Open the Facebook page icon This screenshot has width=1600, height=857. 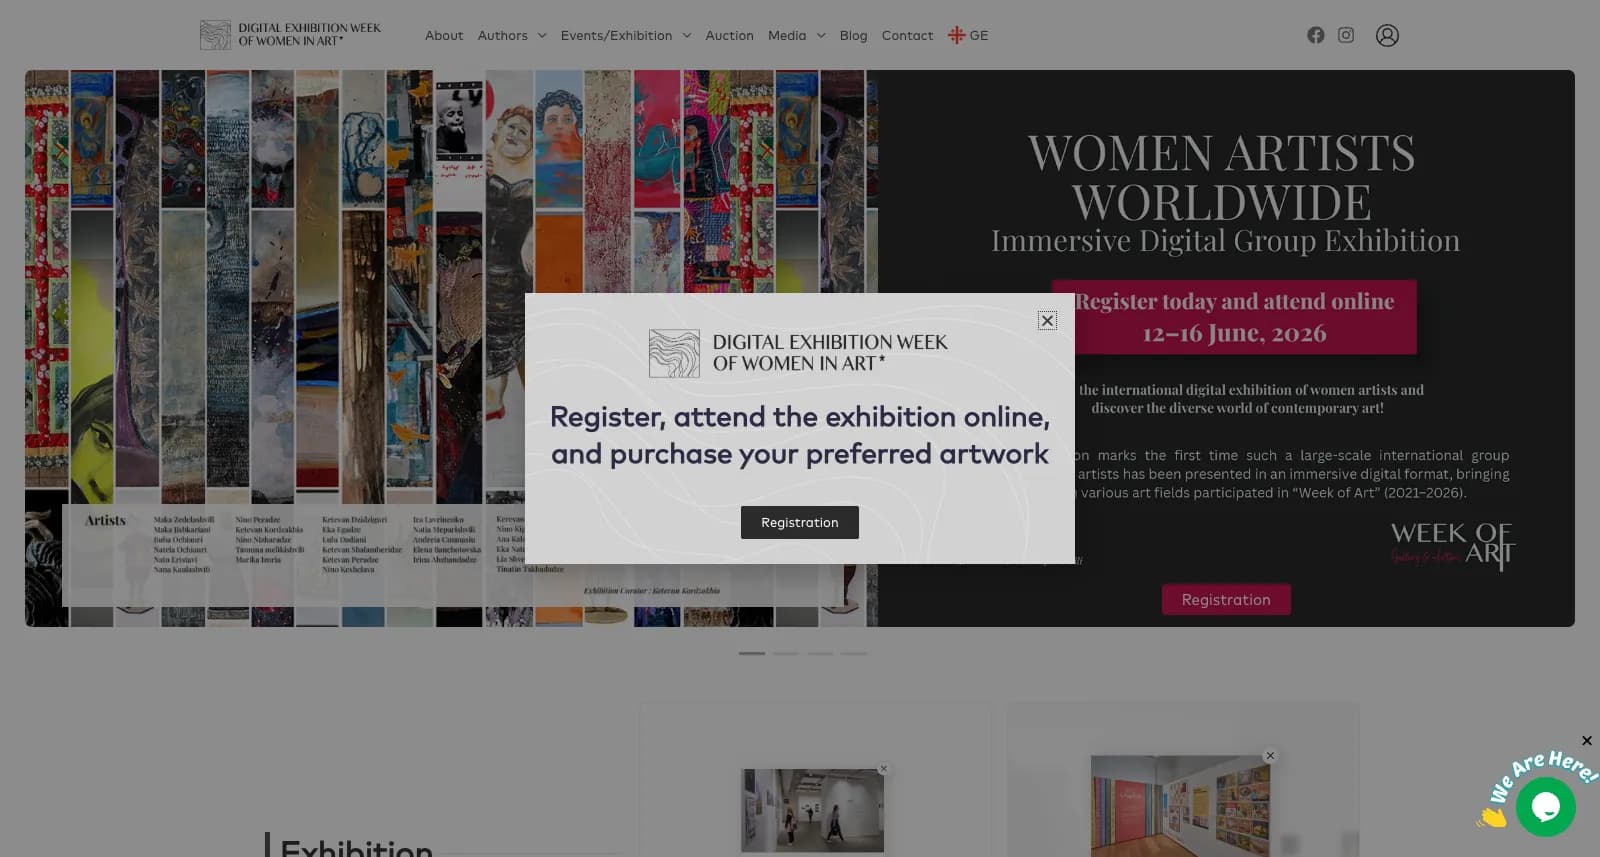click(1316, 35)
